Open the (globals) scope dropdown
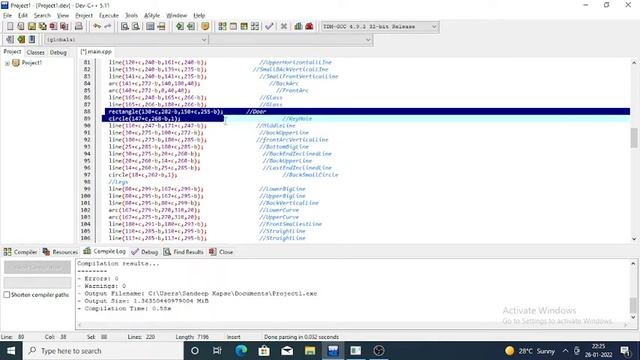The height and width of the screenshot is (360, 640). point(126,40)
